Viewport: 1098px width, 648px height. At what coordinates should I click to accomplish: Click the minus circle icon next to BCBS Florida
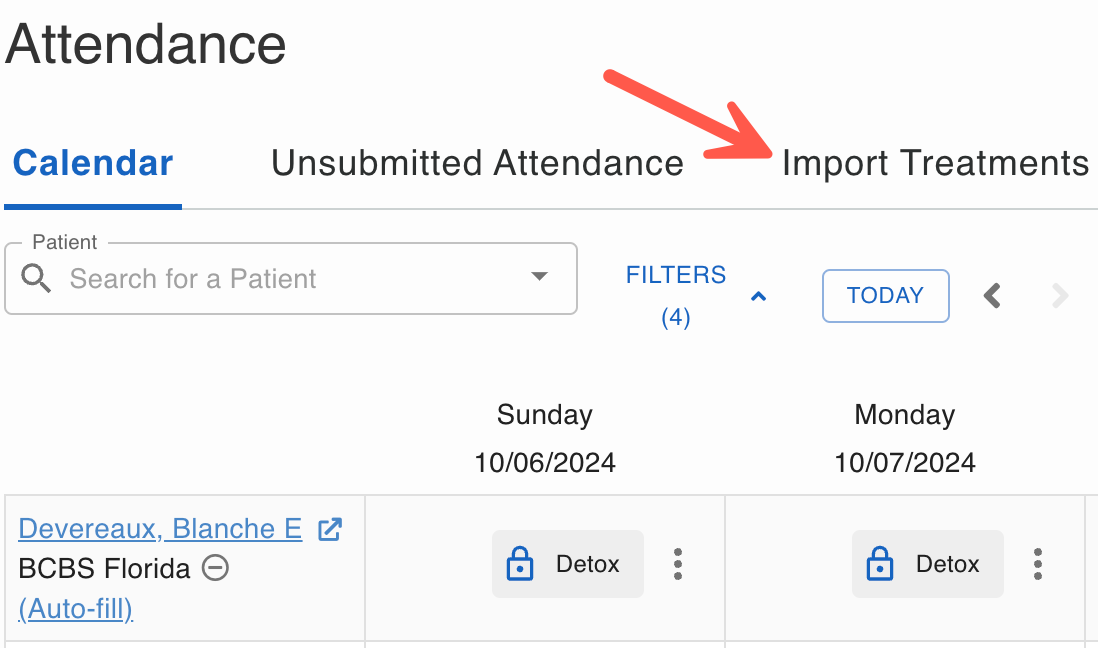216,567
